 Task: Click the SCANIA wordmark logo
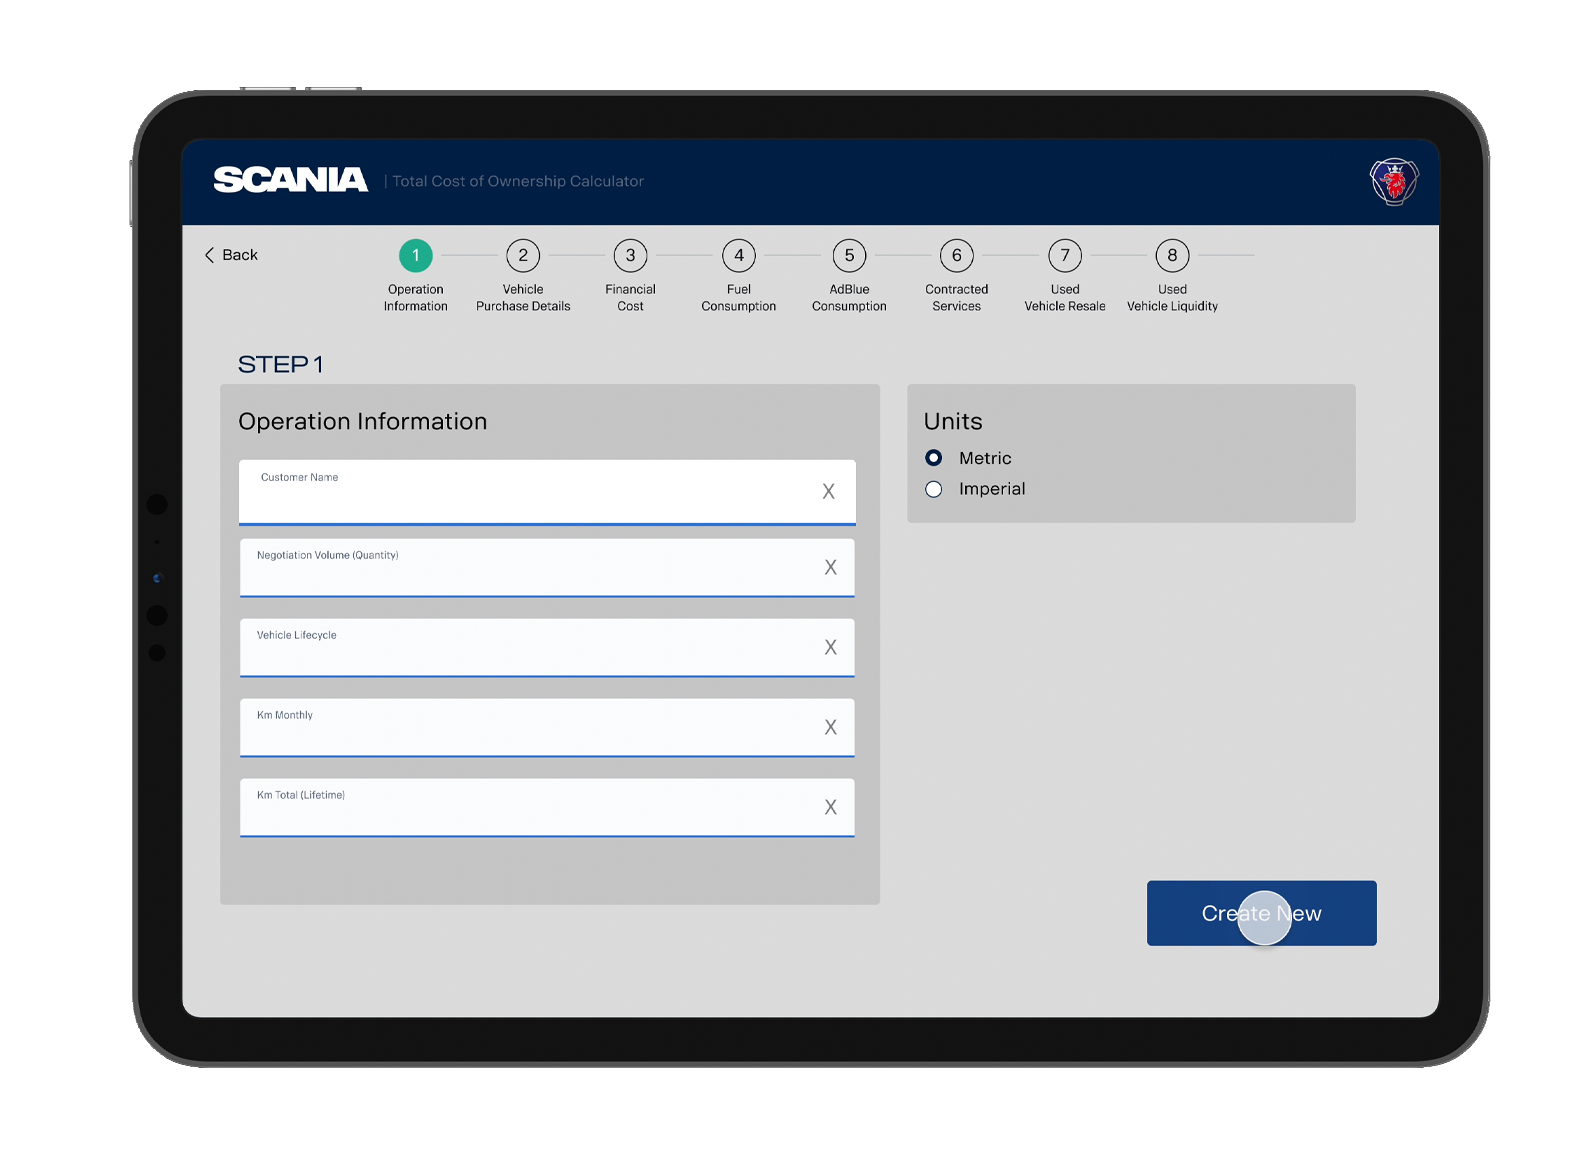point(290,180)
